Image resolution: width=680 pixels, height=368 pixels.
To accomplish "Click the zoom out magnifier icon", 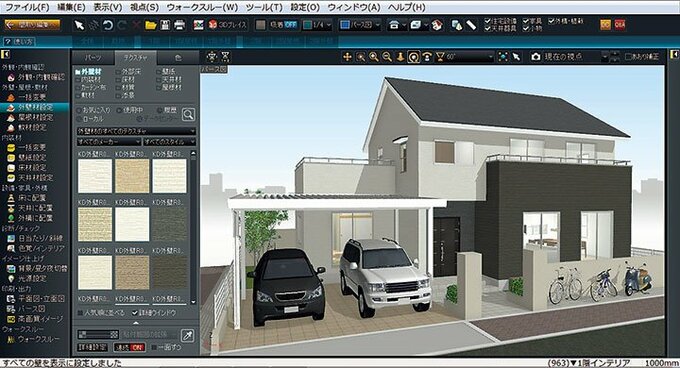I will point(387,57).
